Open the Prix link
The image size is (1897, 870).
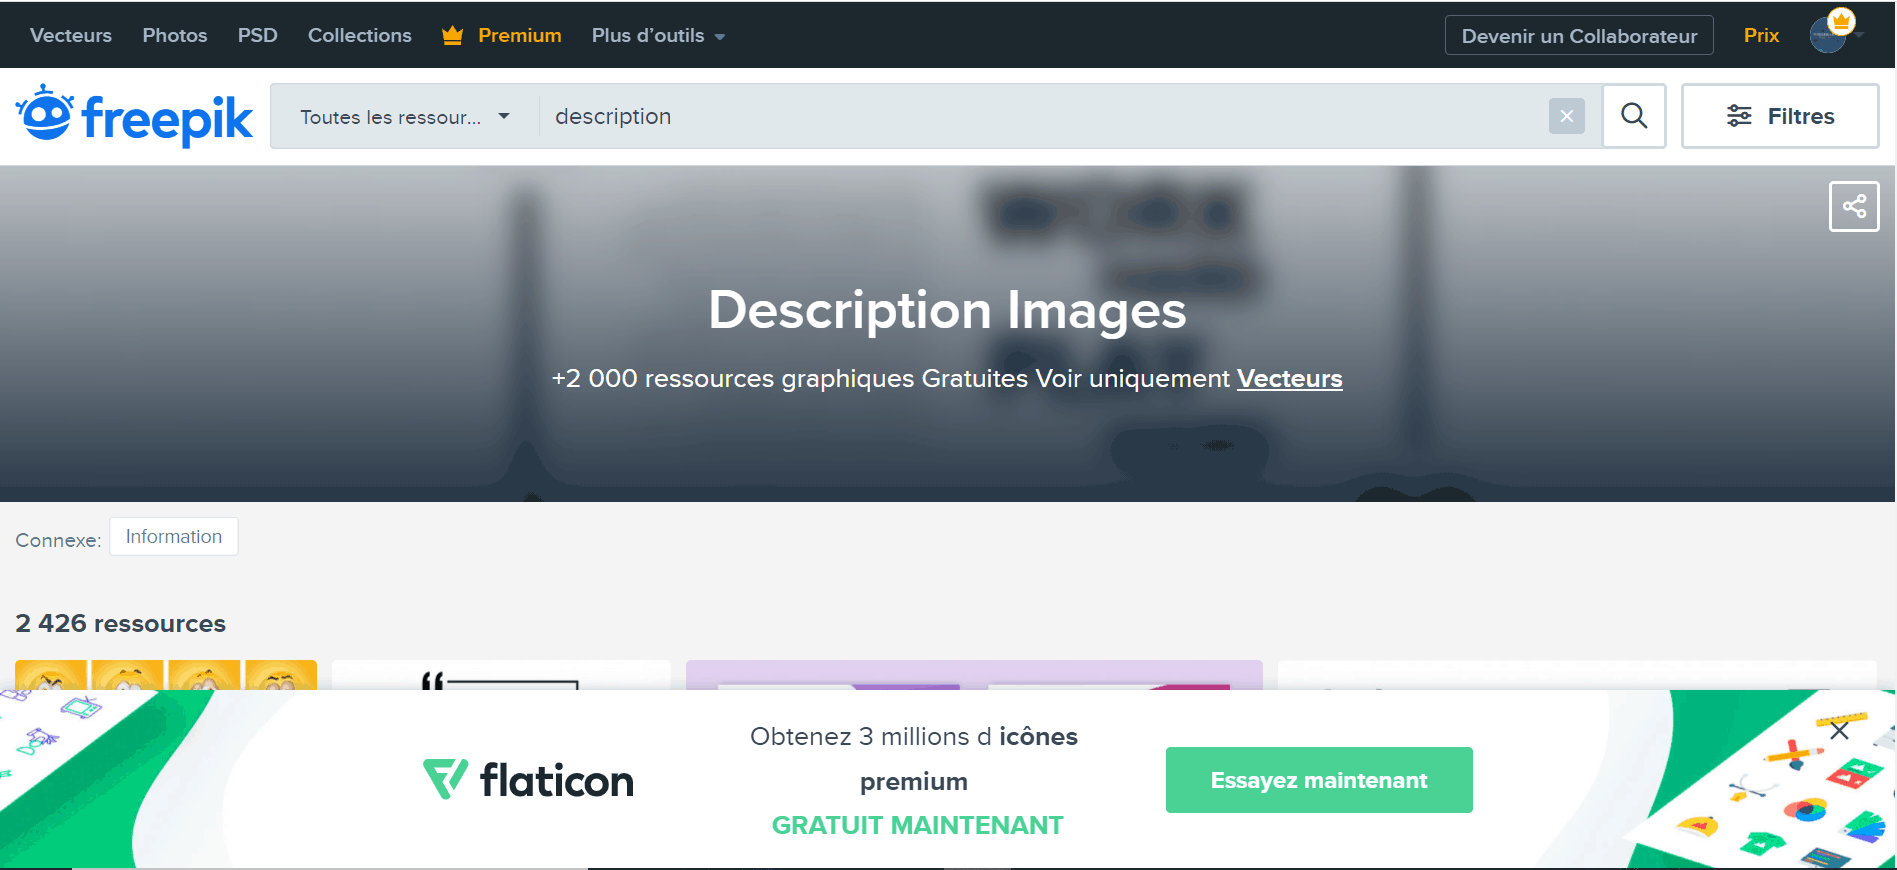coord(1761,35)
